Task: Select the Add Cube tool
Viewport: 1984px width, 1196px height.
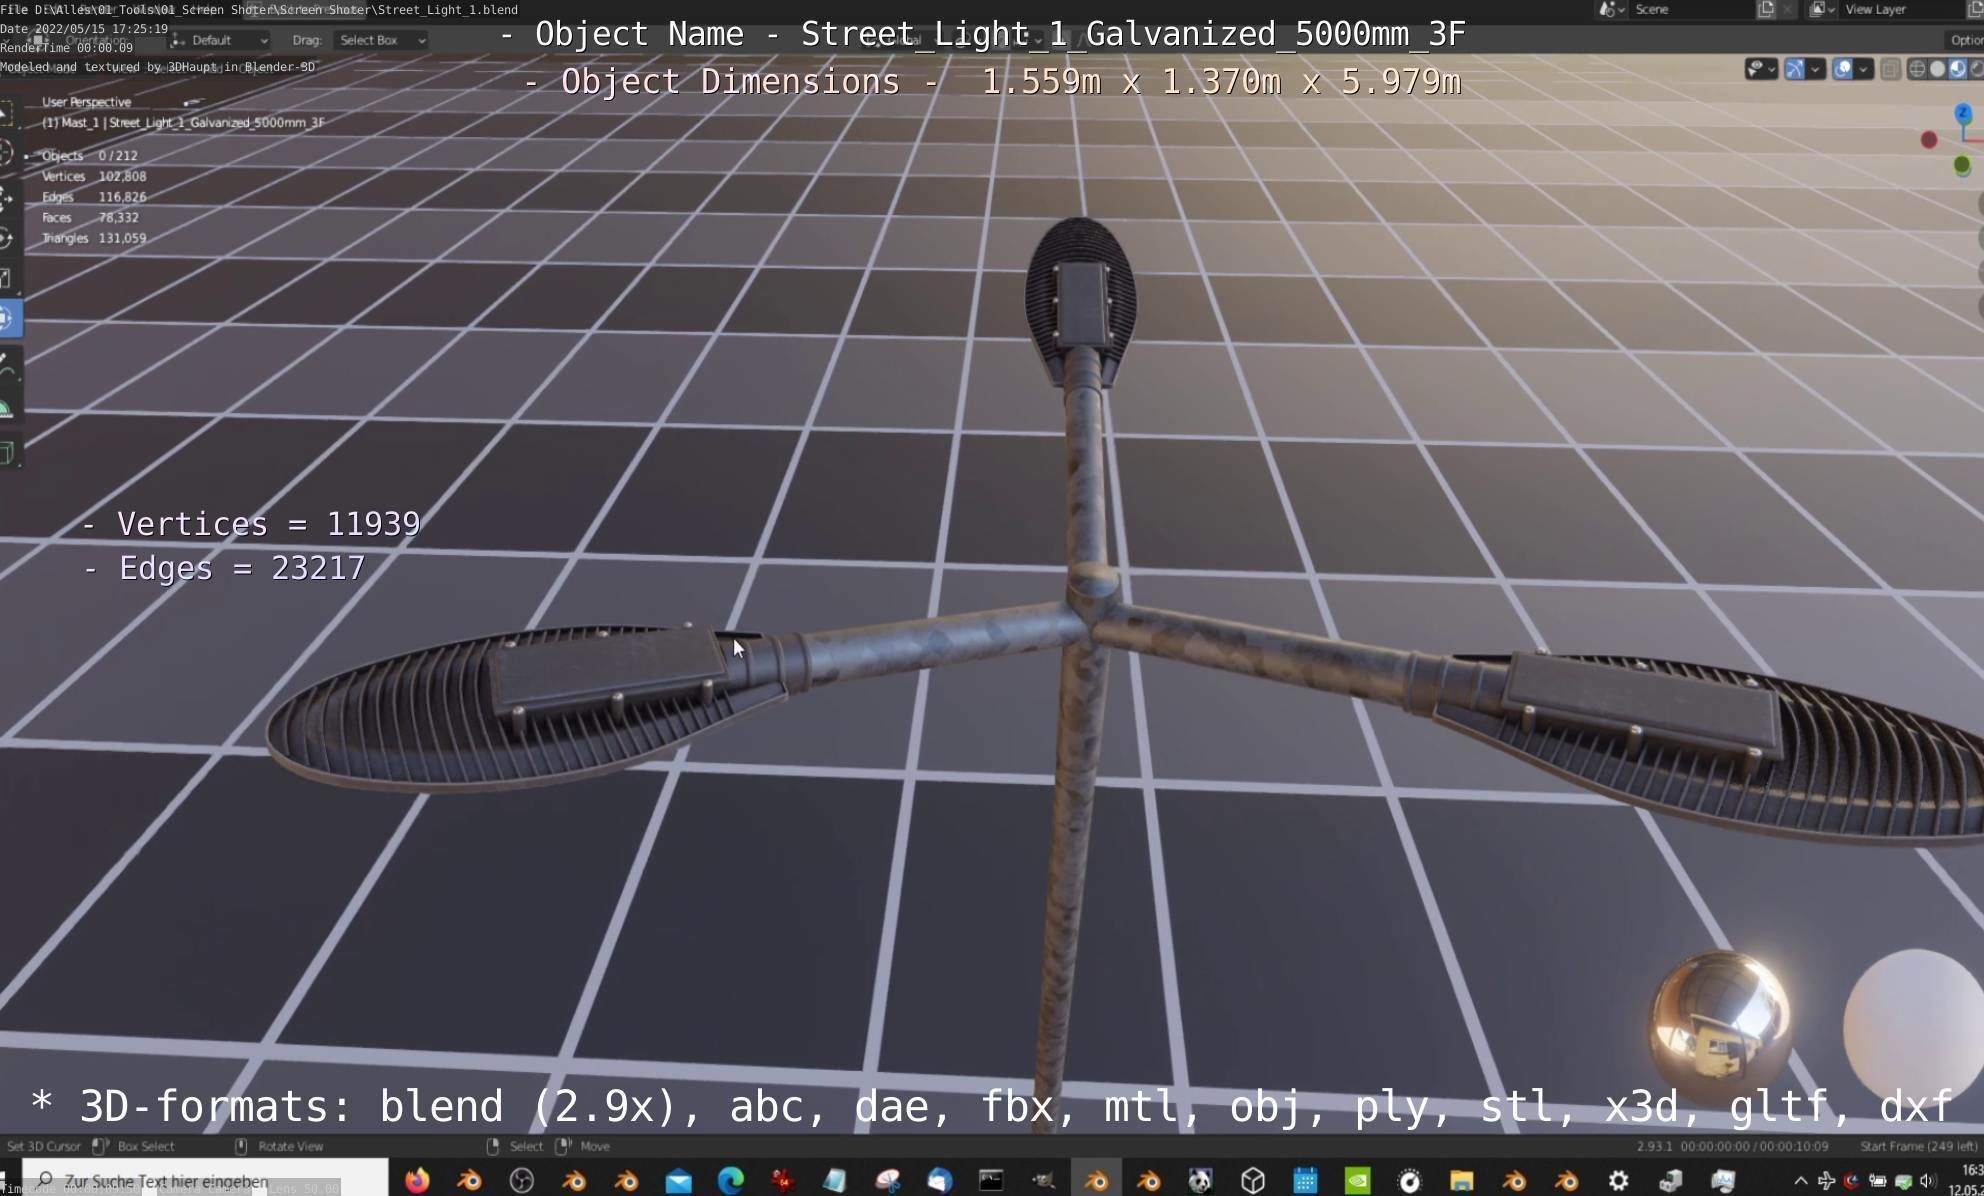Action: tap(7, 452)
